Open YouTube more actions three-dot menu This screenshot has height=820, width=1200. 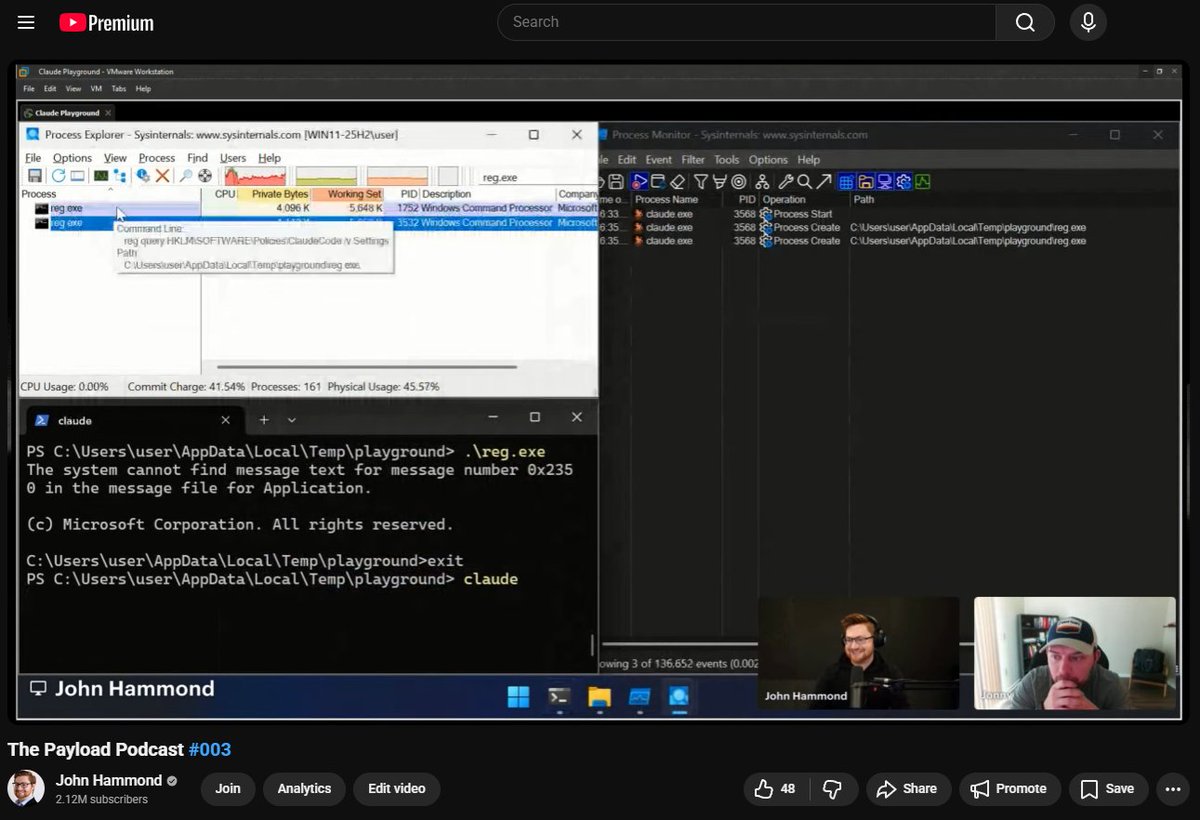click(1172, 789)
